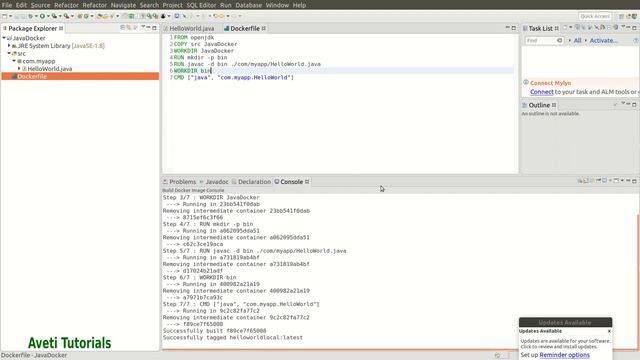This screenshot has width=640, height=360.
Task: Open the Reminder options link
Action: (564, 355)
